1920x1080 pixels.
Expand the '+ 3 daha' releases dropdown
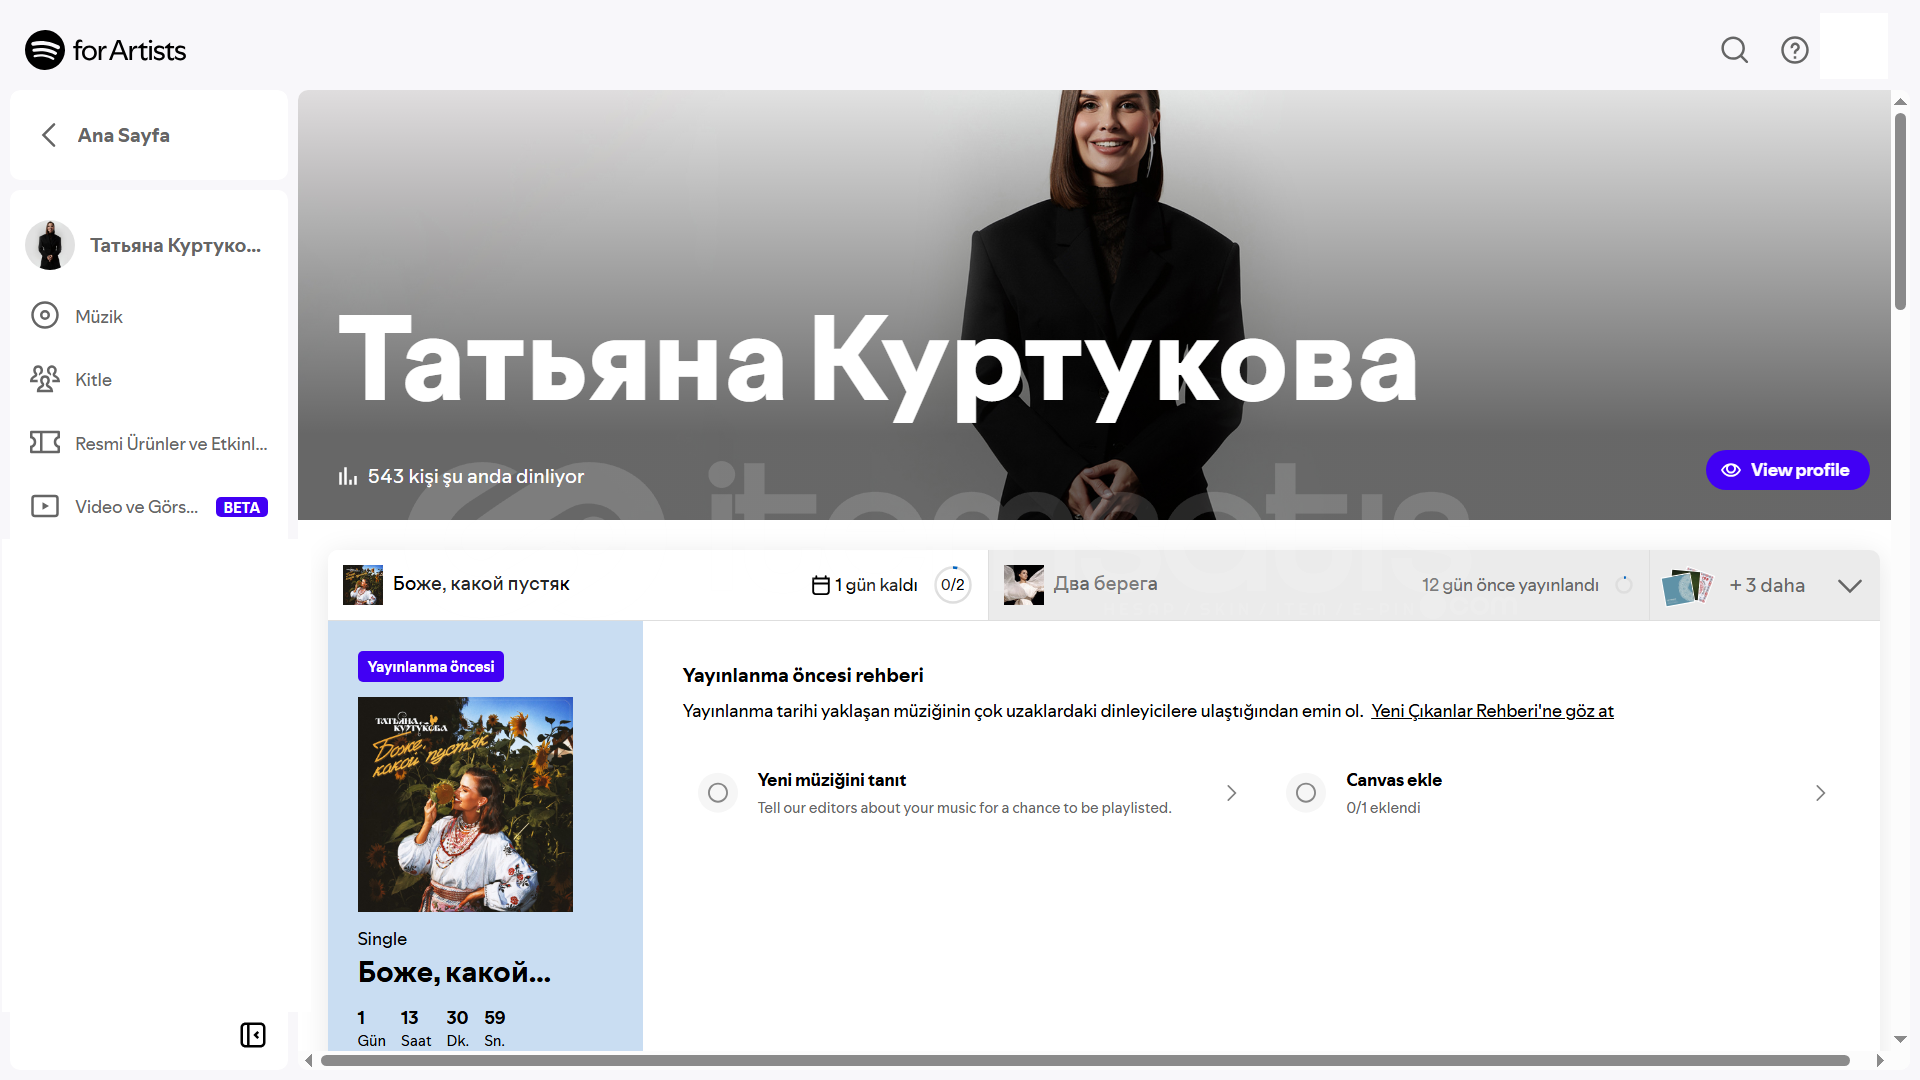tap(1849, 586)
